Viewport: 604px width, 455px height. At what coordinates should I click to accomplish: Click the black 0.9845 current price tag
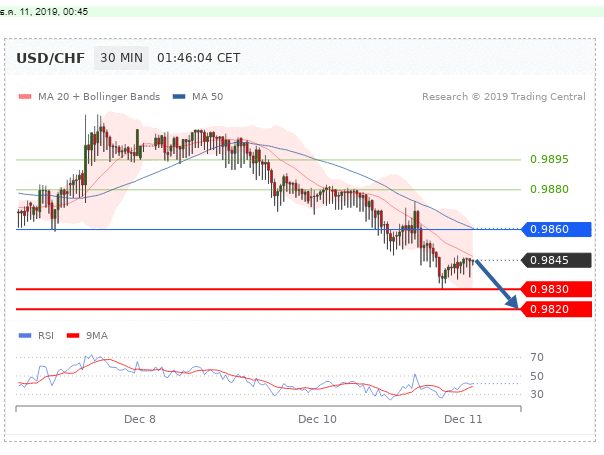(556, 260)
